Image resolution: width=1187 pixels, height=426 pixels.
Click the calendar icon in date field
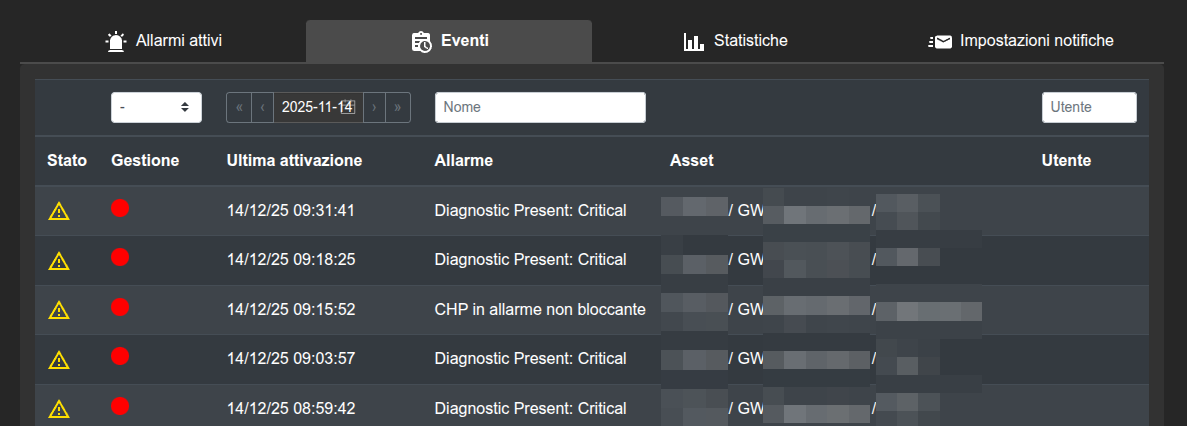click(348, 107)
